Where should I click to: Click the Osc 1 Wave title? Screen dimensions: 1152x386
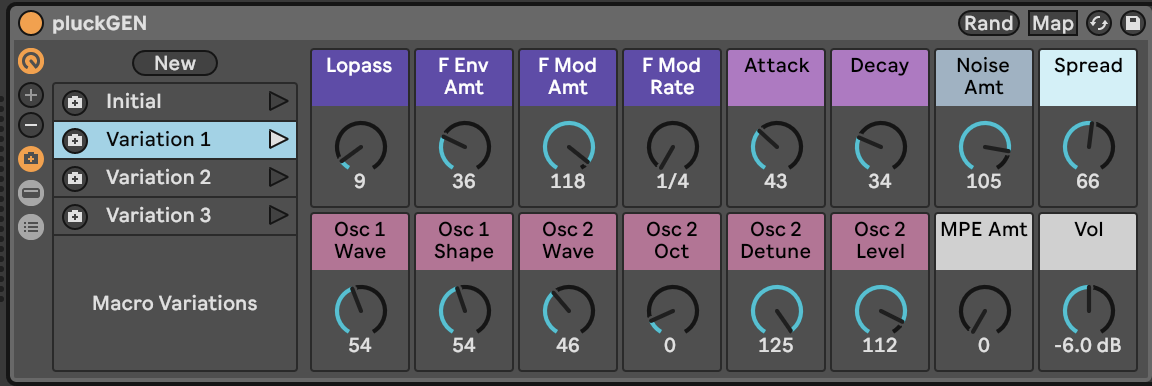click(x=360, y=240)
